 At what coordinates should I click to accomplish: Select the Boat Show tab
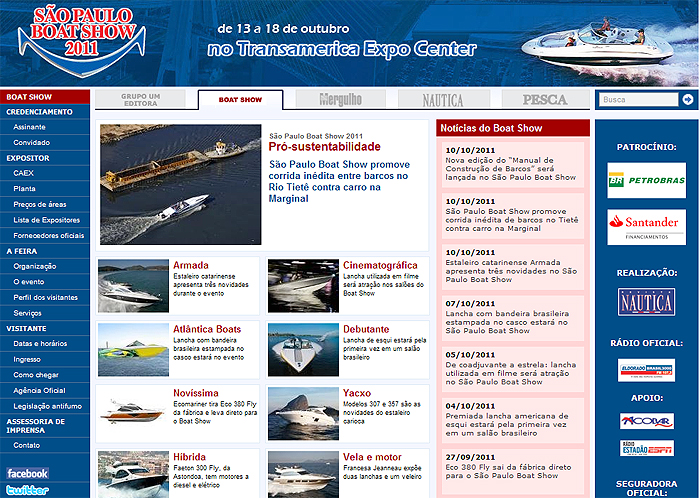[240, 100]
